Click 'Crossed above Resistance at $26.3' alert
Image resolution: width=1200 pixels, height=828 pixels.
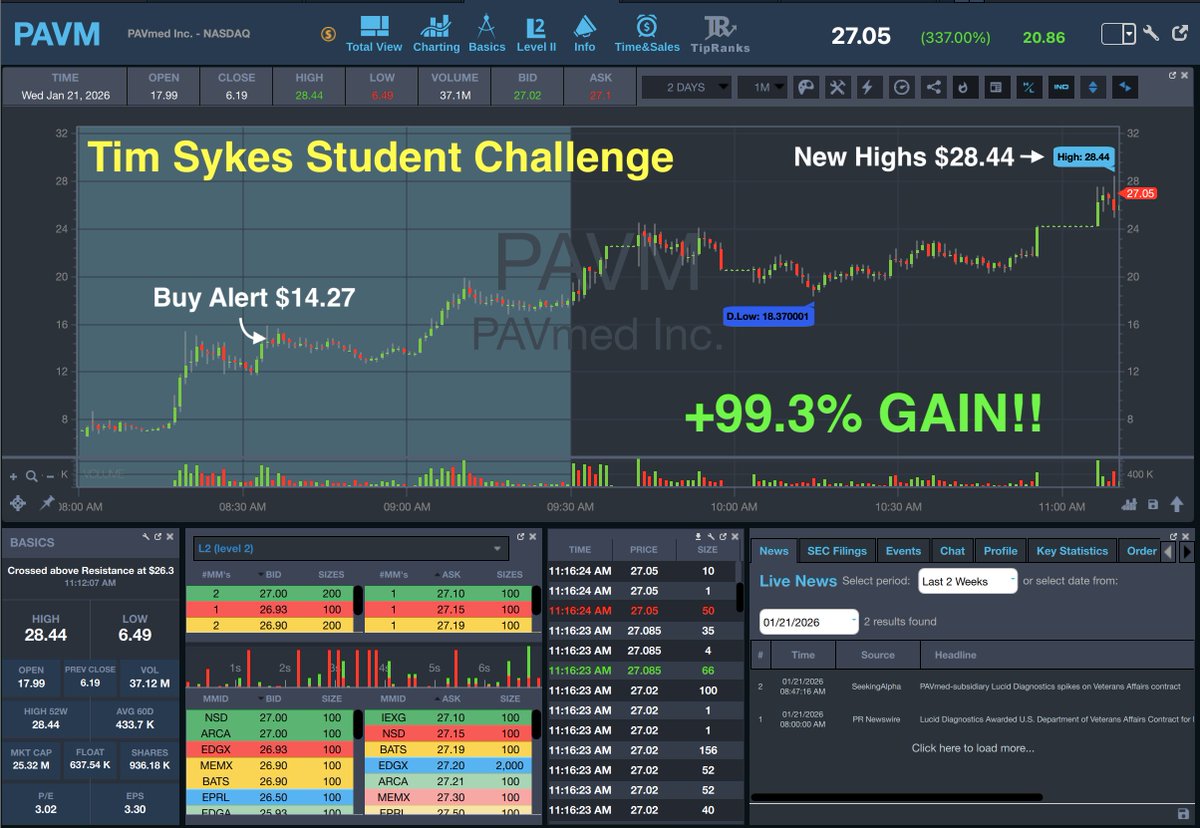90,570
